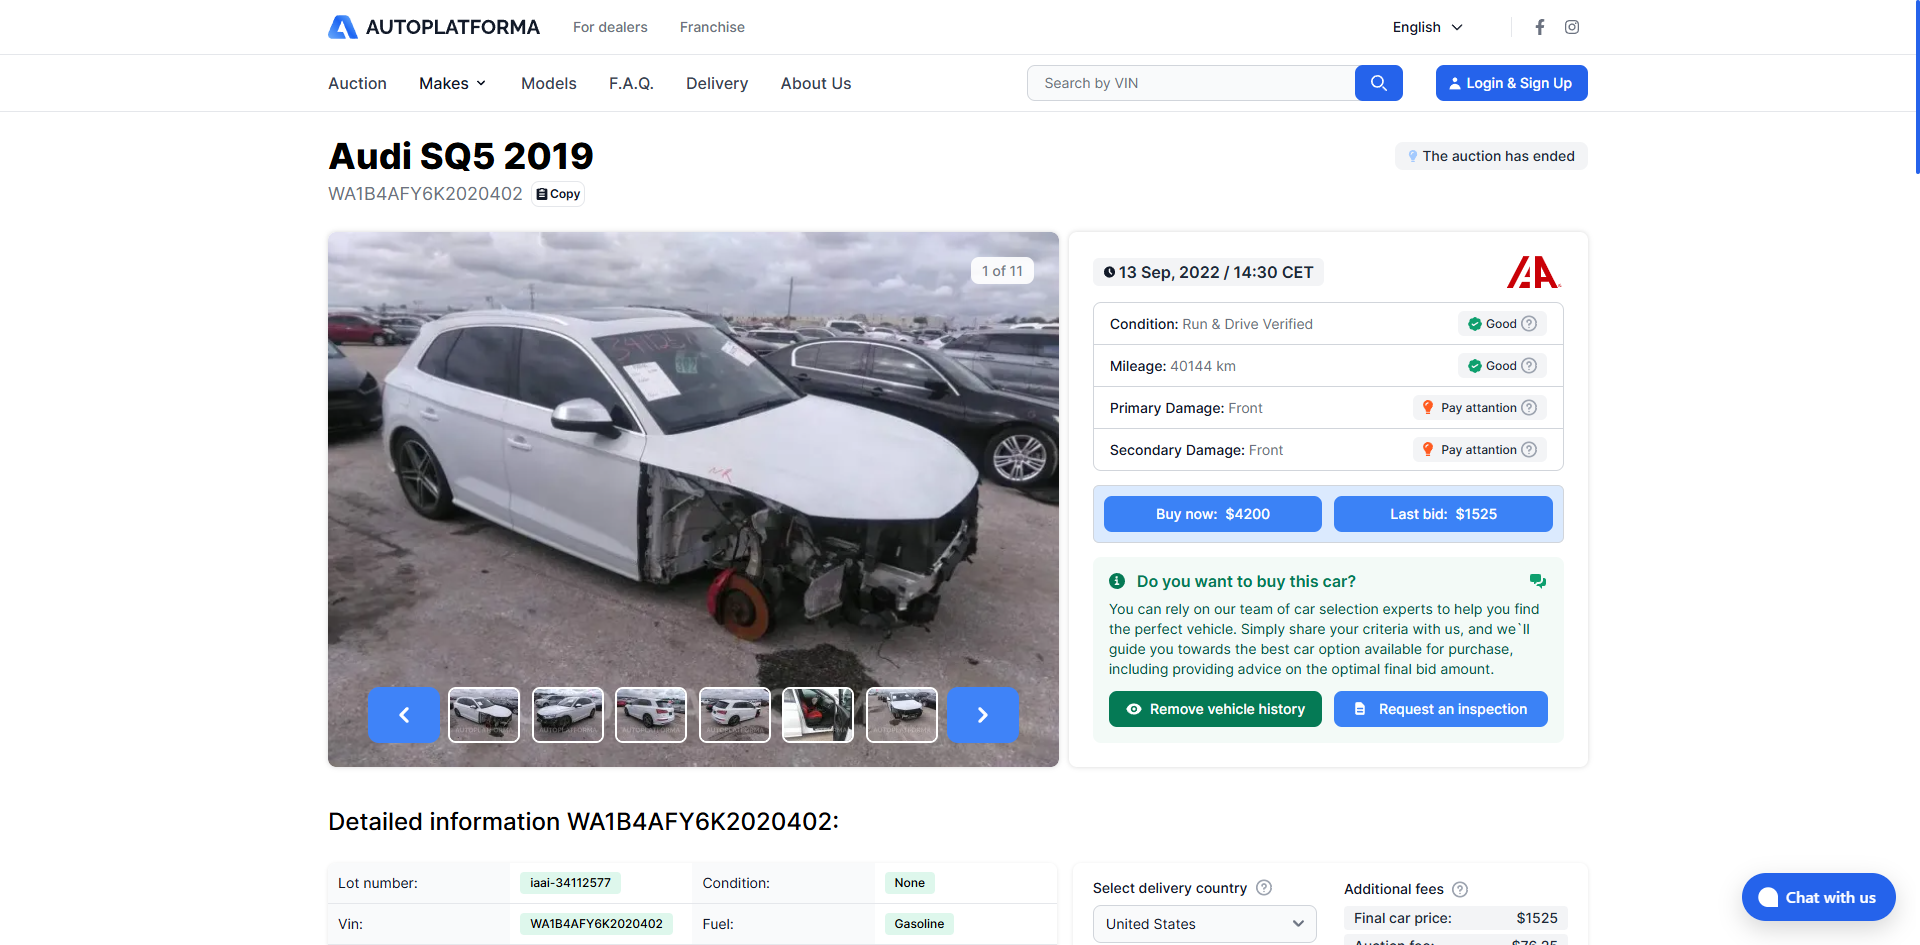Viewport: 1920px width, 945px height.
Task: Open the English language dropdown
Action: coord(1428,27)
